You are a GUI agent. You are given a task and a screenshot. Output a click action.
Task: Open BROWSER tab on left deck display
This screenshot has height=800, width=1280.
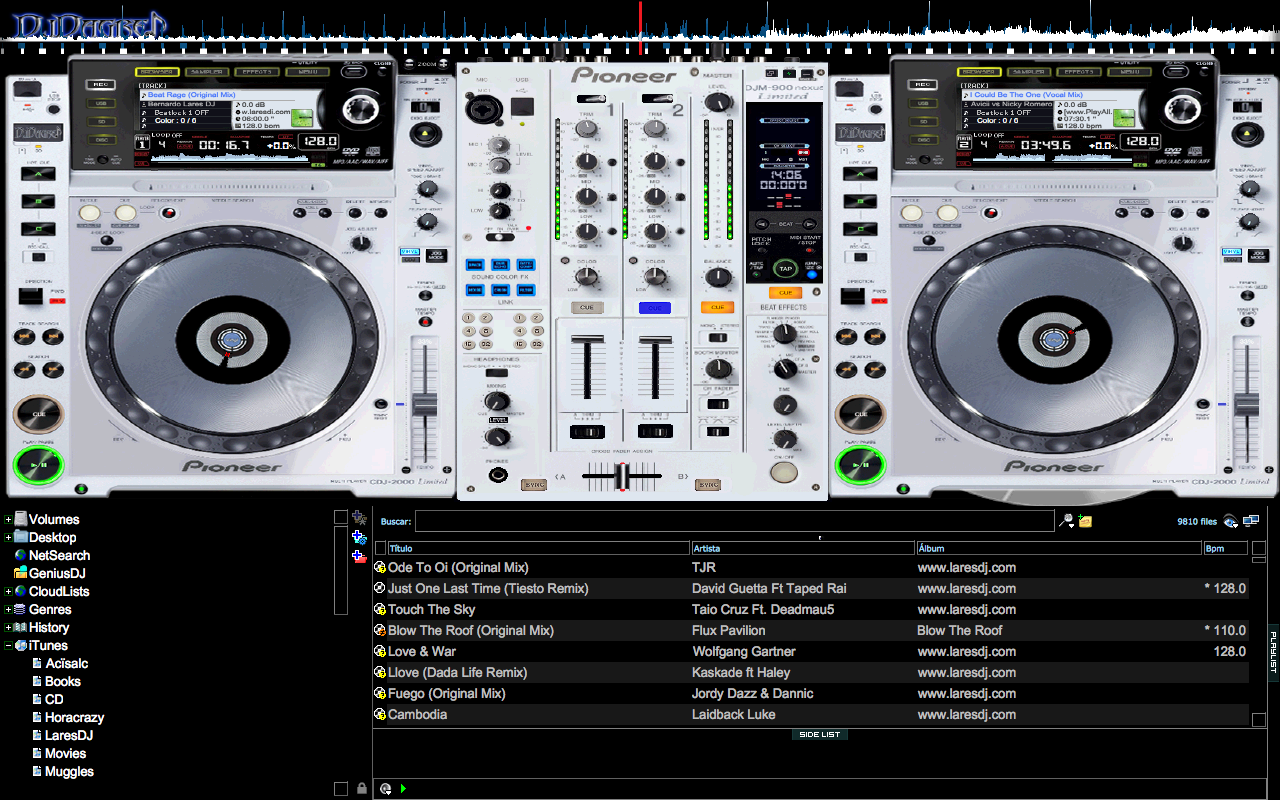pyautogui.click(x=158, y=72)
